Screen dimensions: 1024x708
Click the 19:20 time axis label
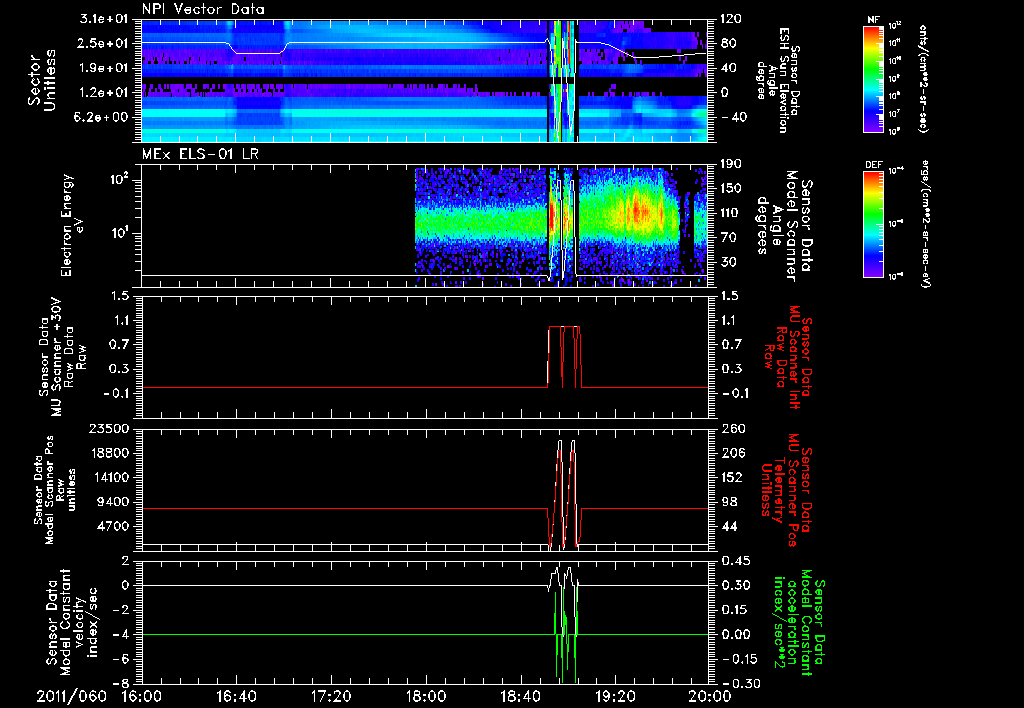(x=615, y=696)
